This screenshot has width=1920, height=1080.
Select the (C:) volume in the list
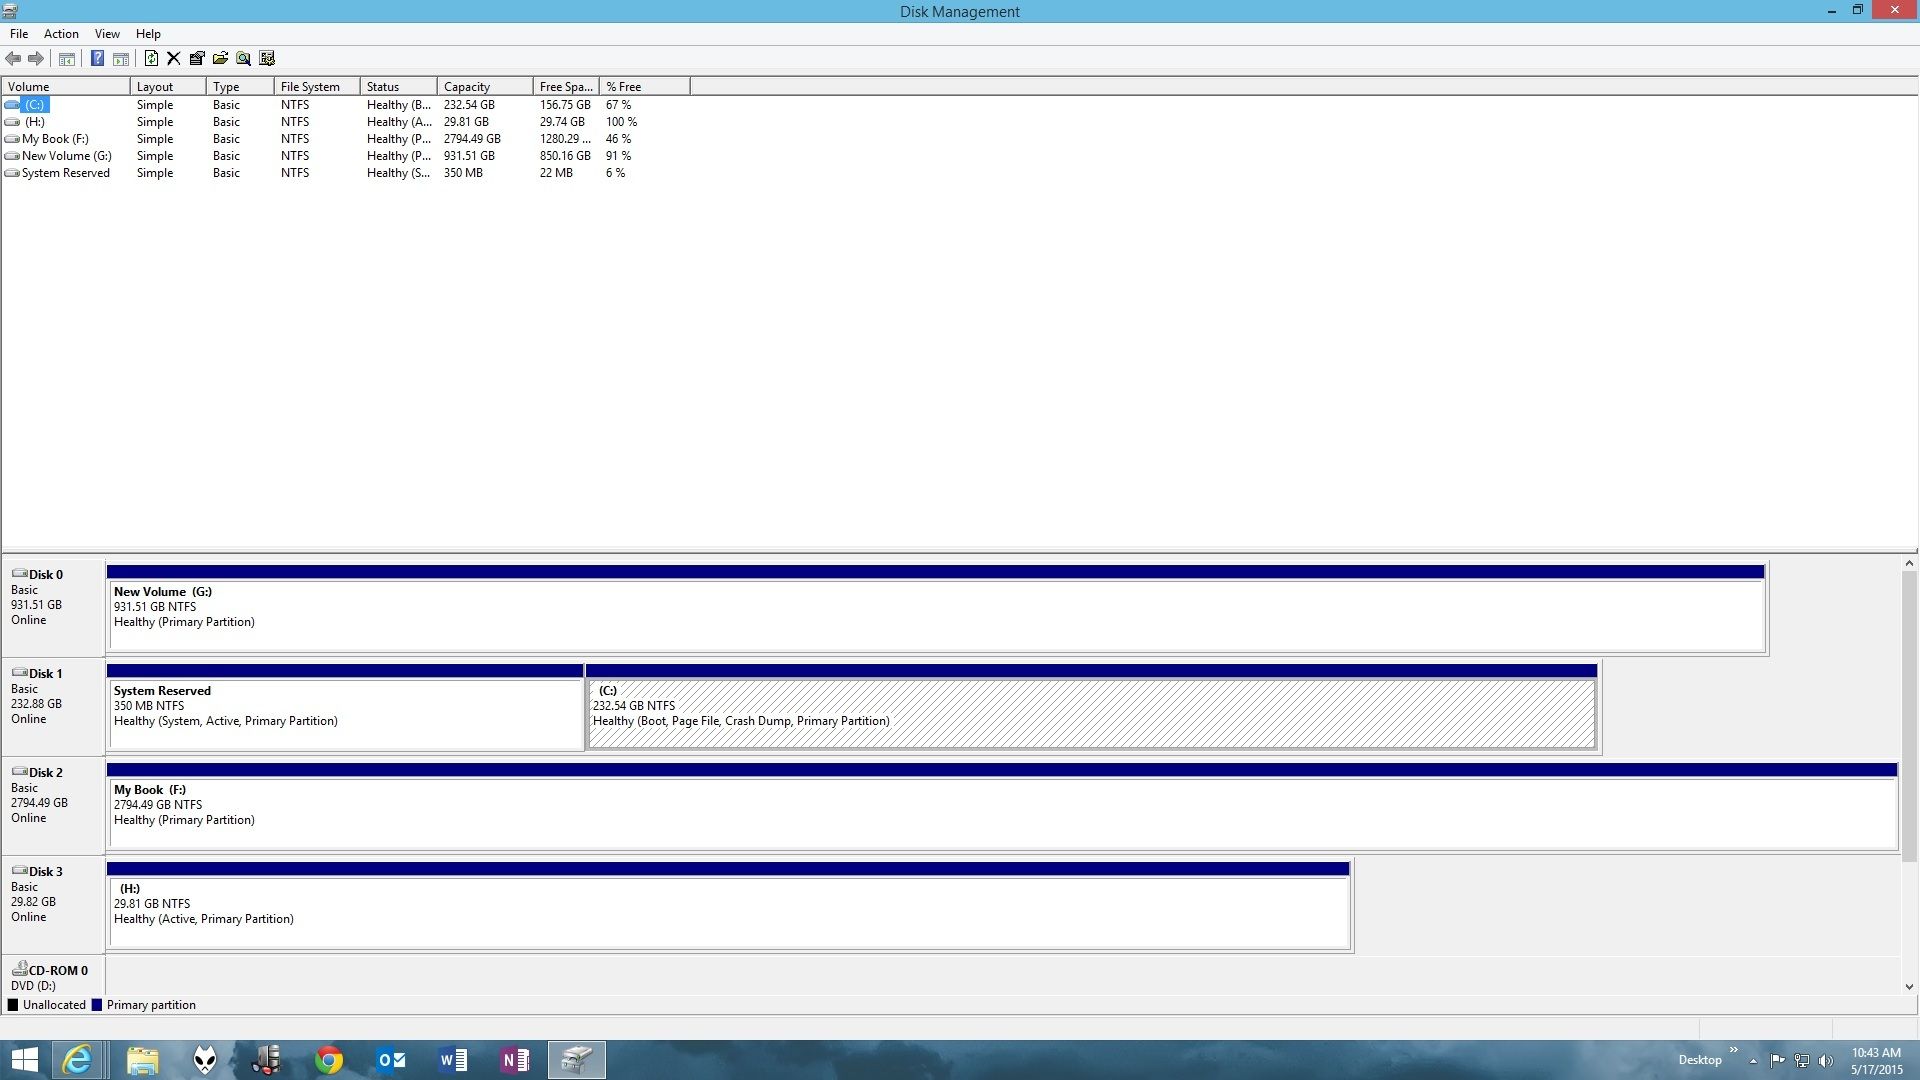tap(34, 105)
